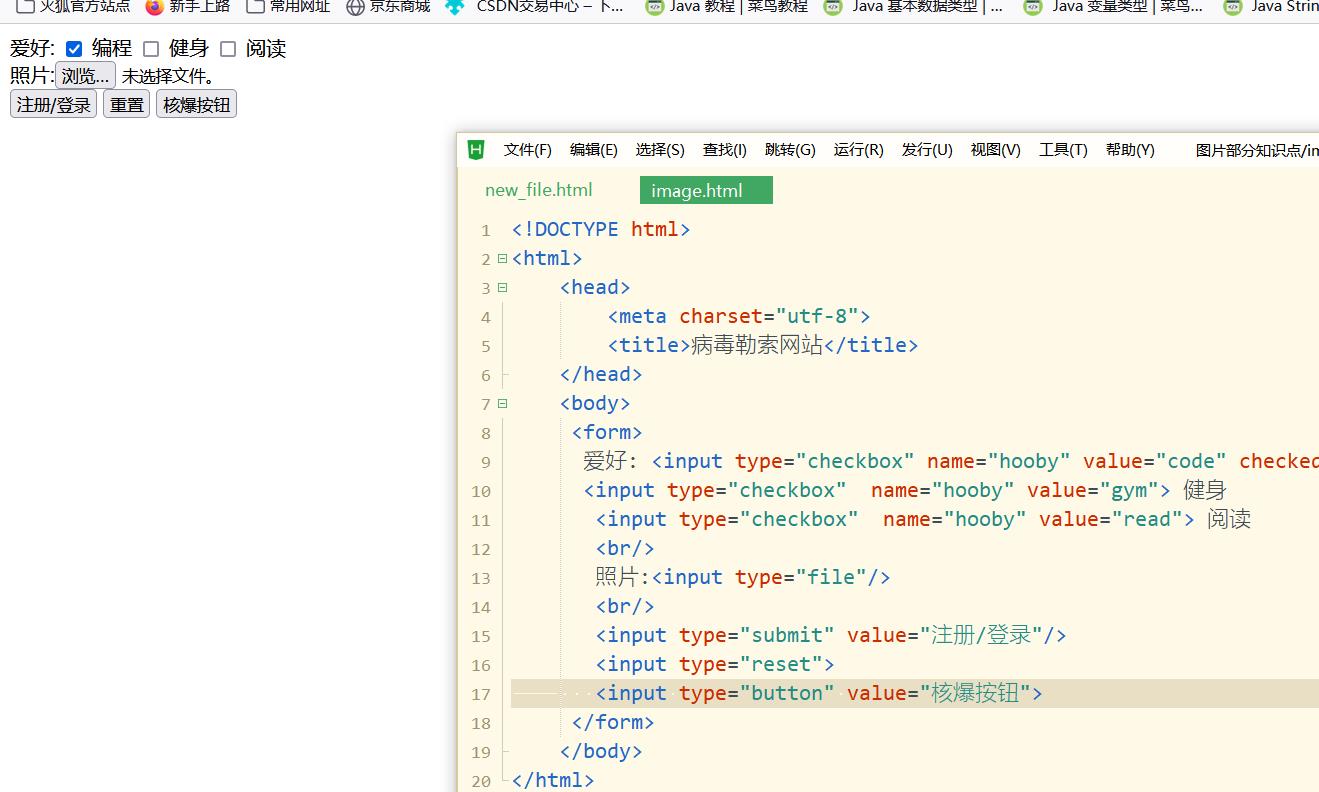Click line number 9 in the gutter
Viewport: 1319px width, 792px height.
(x=485, y=462)
